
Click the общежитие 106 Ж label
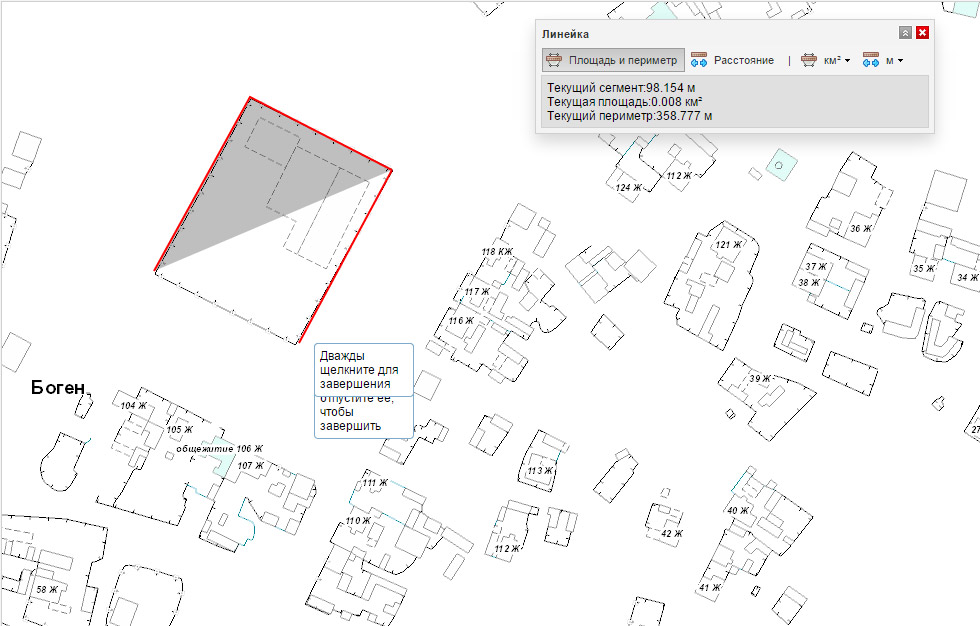pyautogui.click(x=219, y=449)
